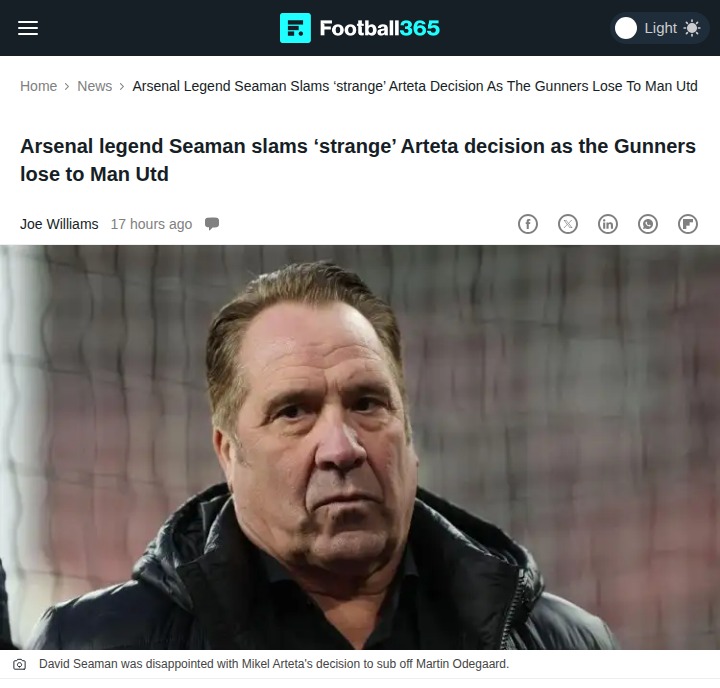720x688 pixels.
Task: Open the hamburger navigation menu
Action: [28, 28]
